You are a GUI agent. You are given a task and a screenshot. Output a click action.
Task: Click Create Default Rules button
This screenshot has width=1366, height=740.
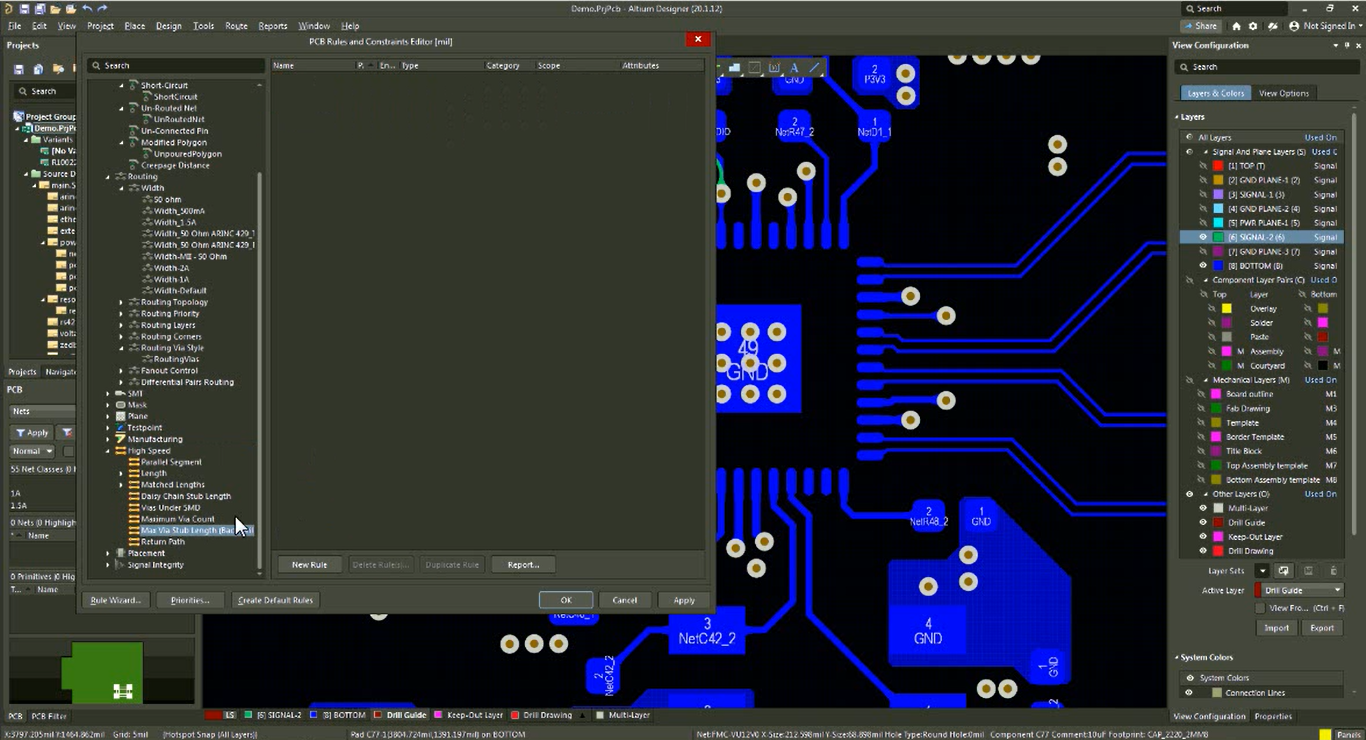pos(275,600)
